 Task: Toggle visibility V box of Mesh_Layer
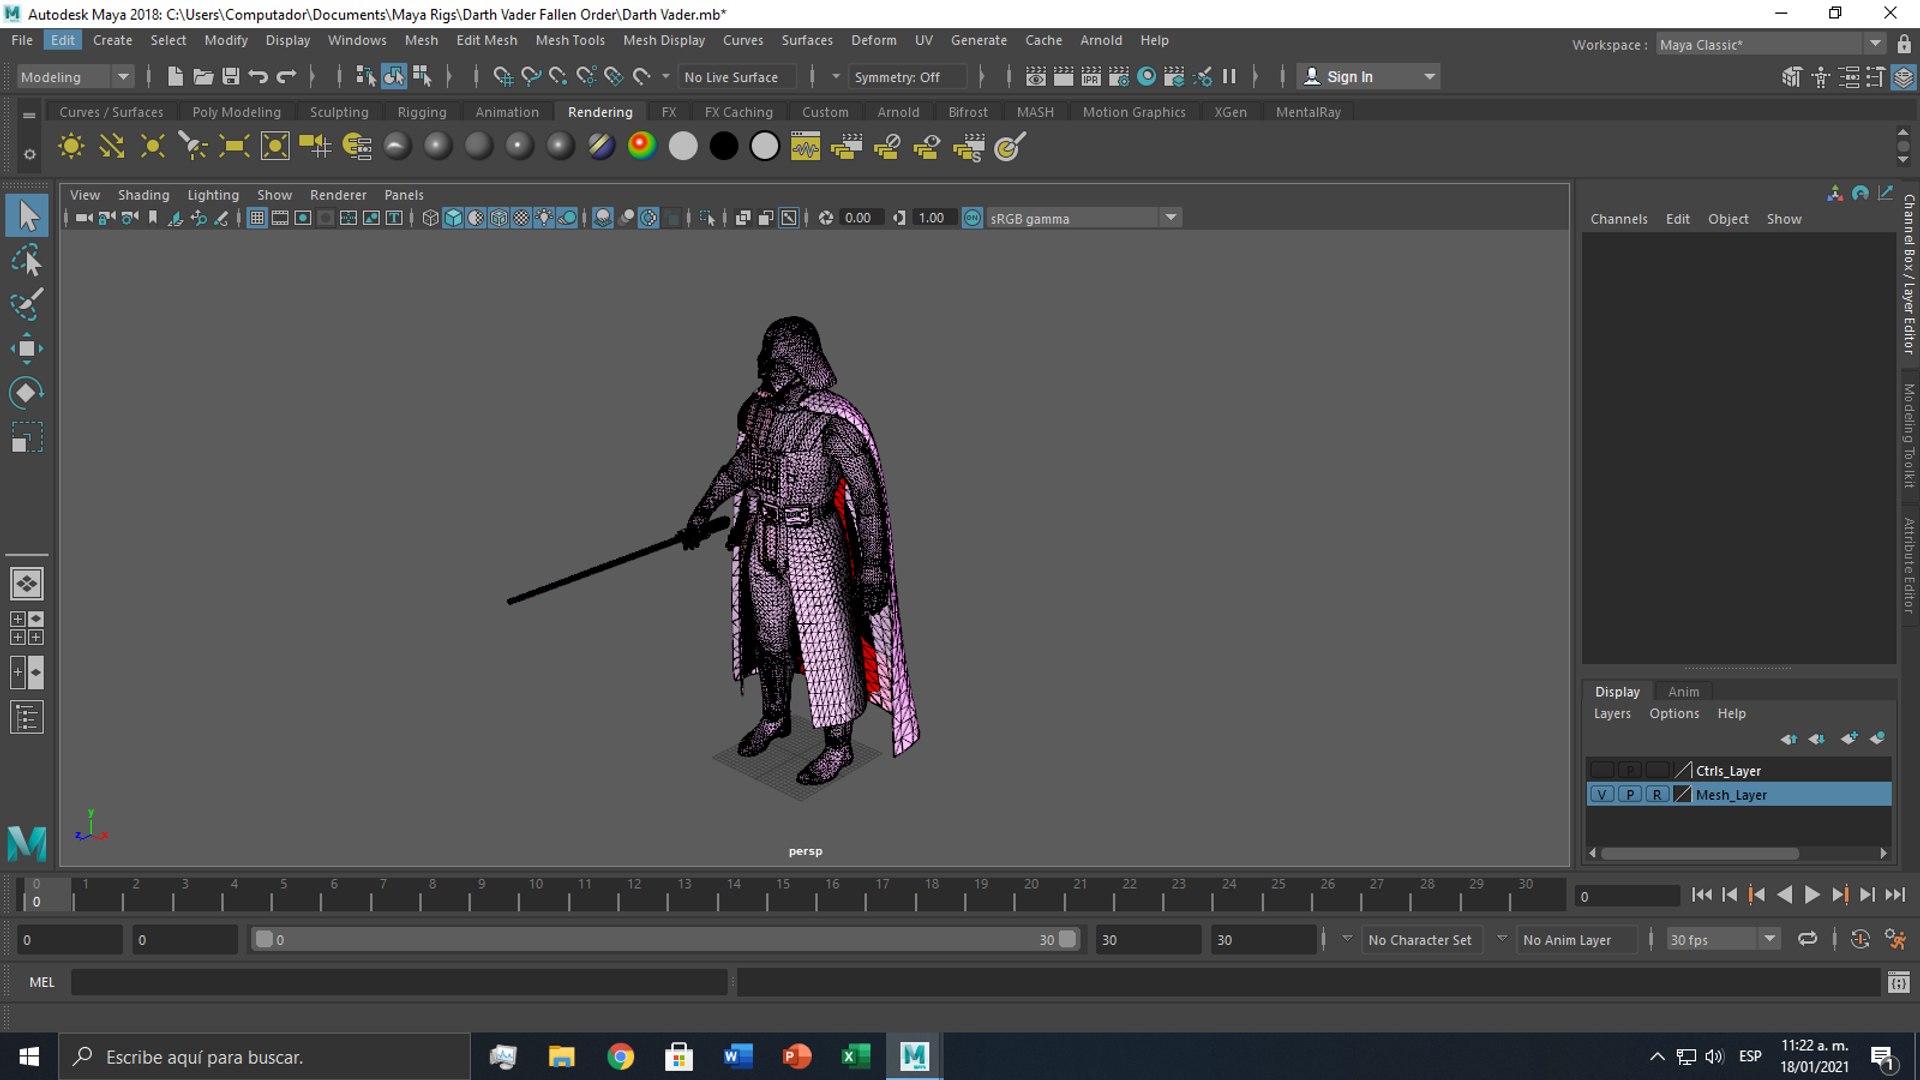[x=1602, y=794]
